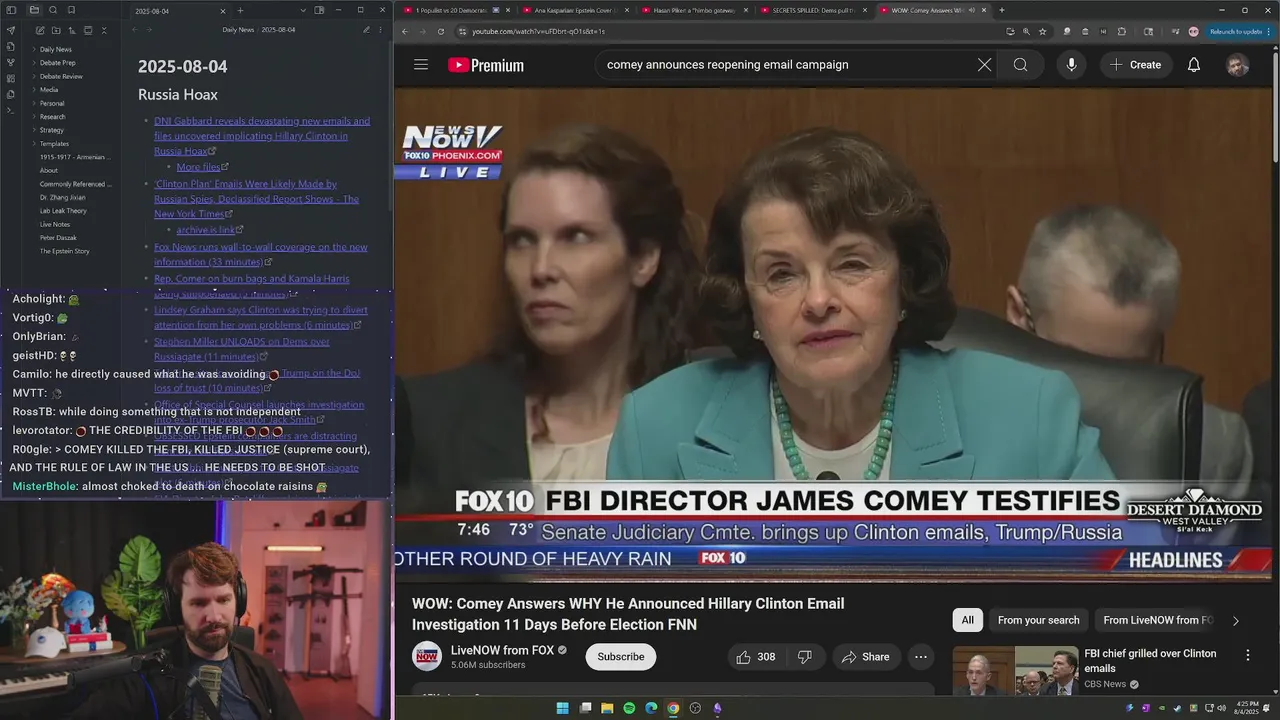Click the Chrome address bar URL
Image resolution: width=1280 pixels, height=720 pixels.
pyautogui.click(x=538, y=31)
